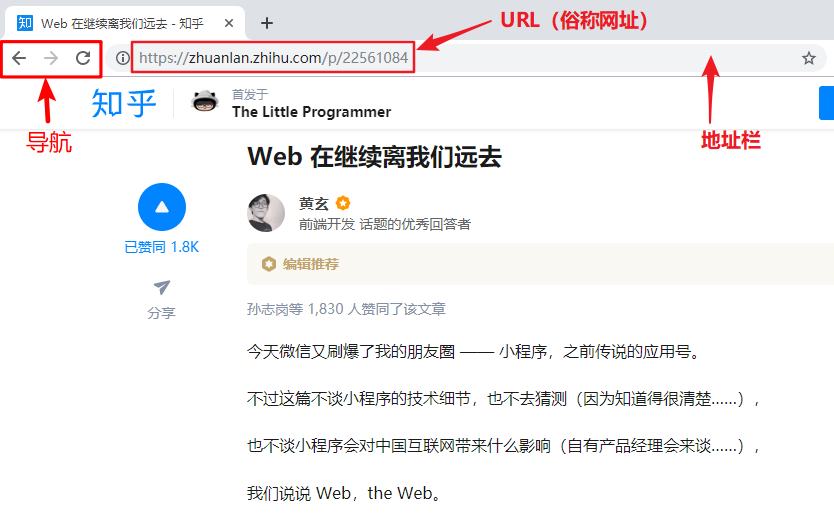This screenshot has width=834, height=523.
Task: Open 'The Little Programmer' column link
Action: (x=312, y=112)
